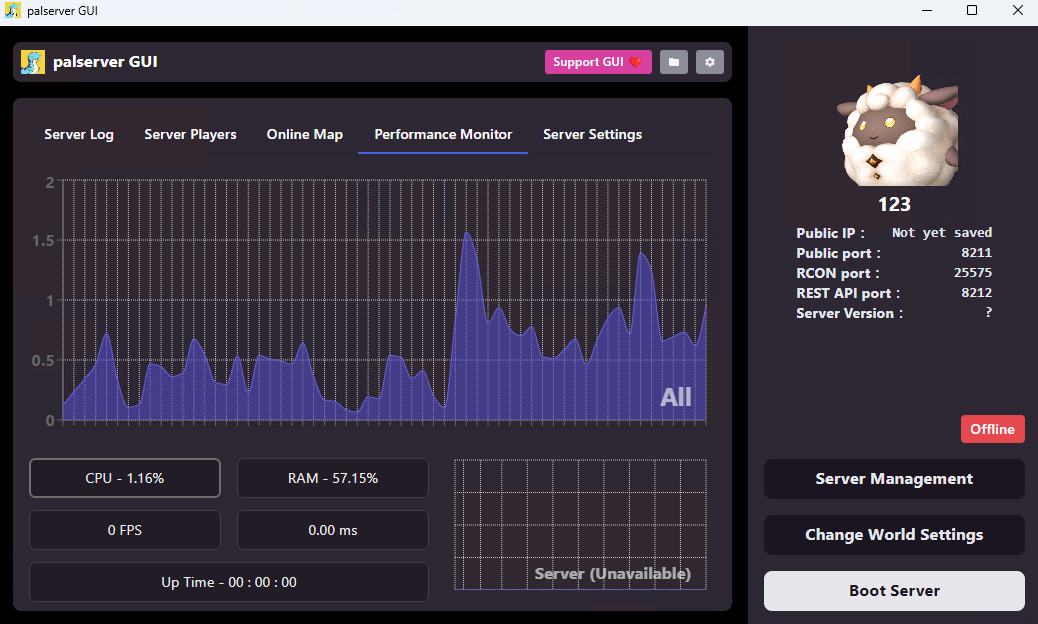The height and width of the screenshot is (624, 1038).
Task: Switch to the Server Log tab
Action: coord(79,134)
